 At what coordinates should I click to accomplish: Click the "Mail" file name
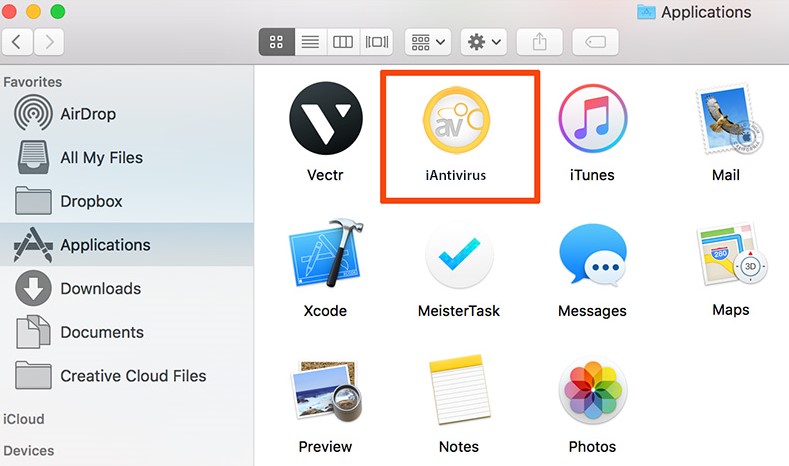click(726, 175)
